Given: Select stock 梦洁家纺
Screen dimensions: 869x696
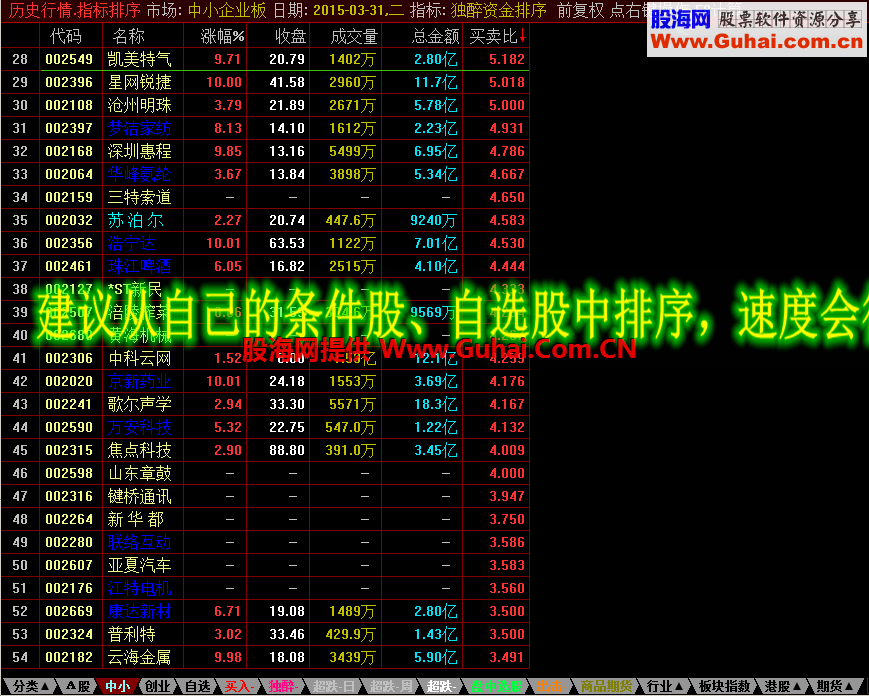Looking at the screenshot, I should pyautogui.click(x=140, y=128).
